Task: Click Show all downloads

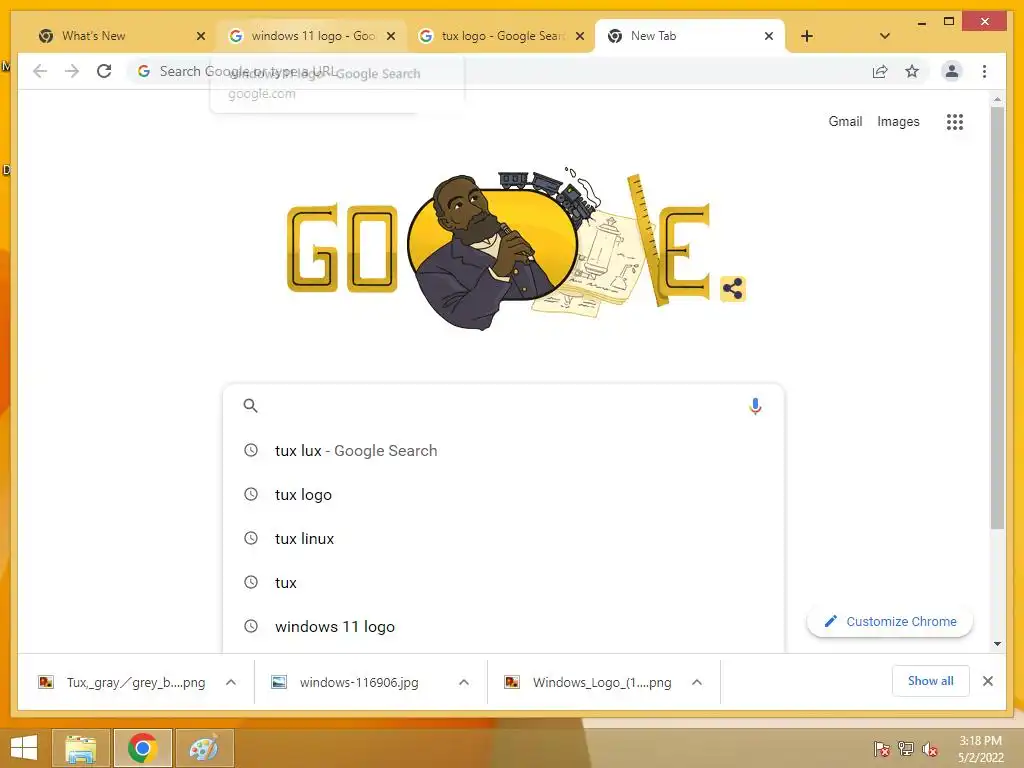Action: tap(931, 681)
